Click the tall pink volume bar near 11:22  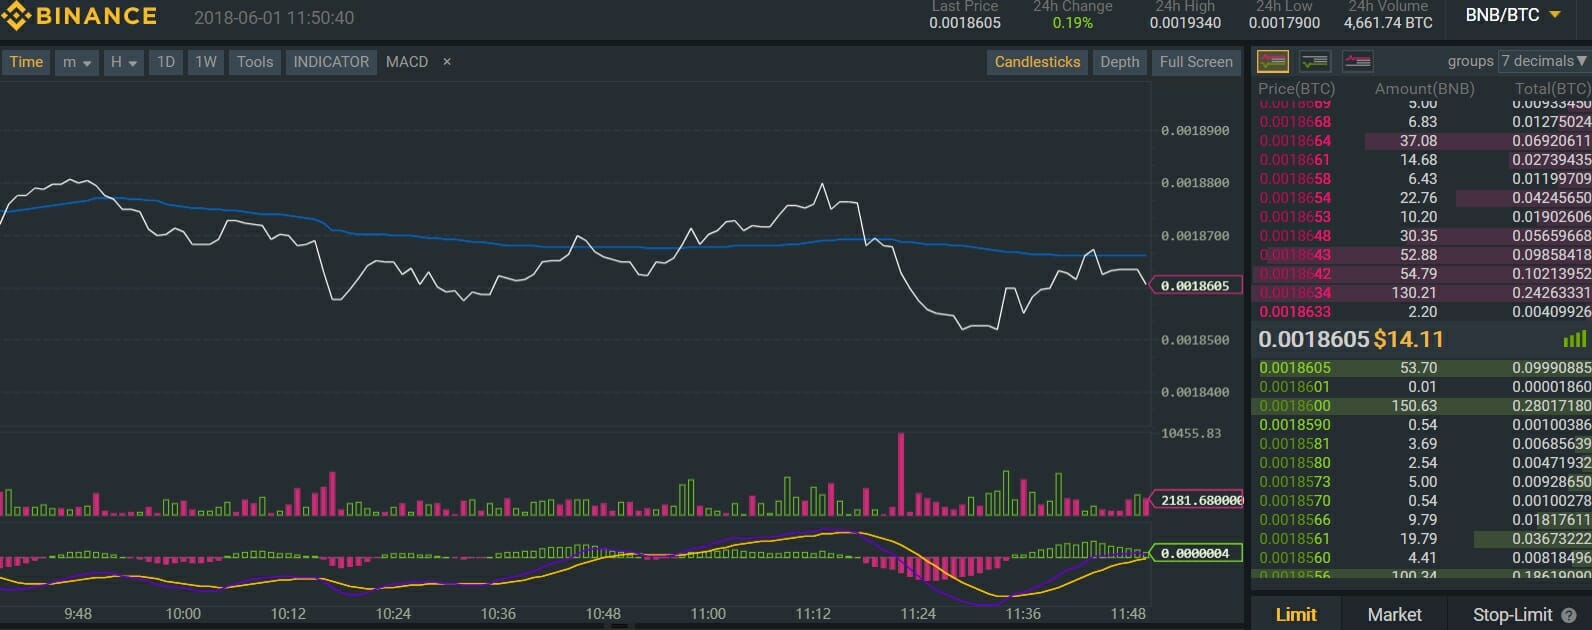901,474
